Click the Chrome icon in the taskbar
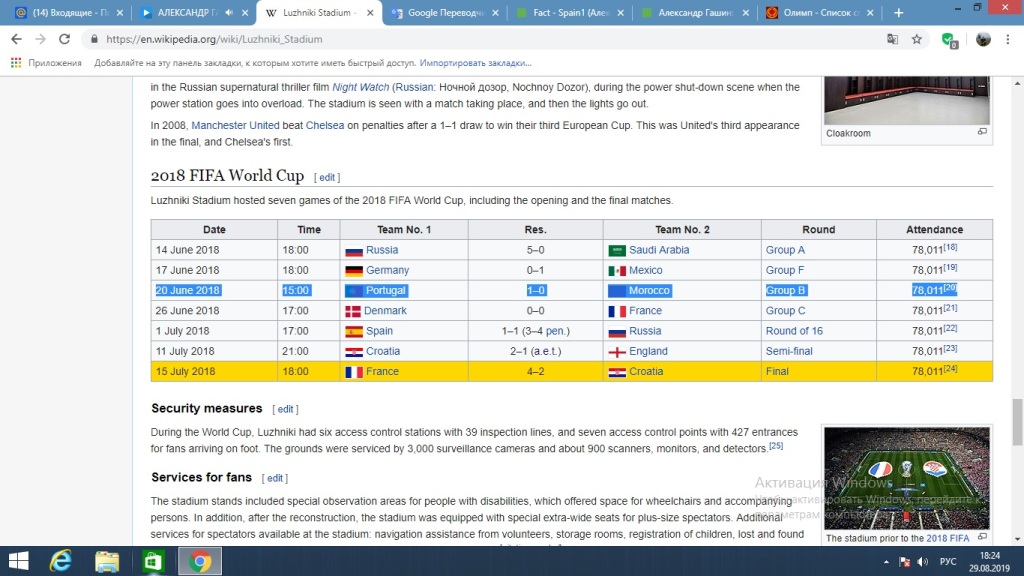The width and height of the screenshot is (1024, 576). pyautogui.click(x=200, y=561)
